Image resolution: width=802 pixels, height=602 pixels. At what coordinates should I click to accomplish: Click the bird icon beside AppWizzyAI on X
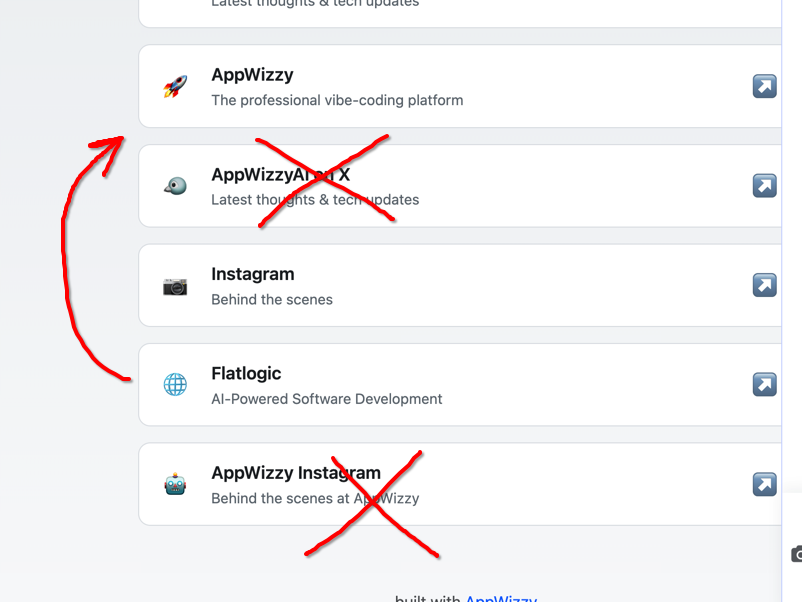tap(175, 186)
